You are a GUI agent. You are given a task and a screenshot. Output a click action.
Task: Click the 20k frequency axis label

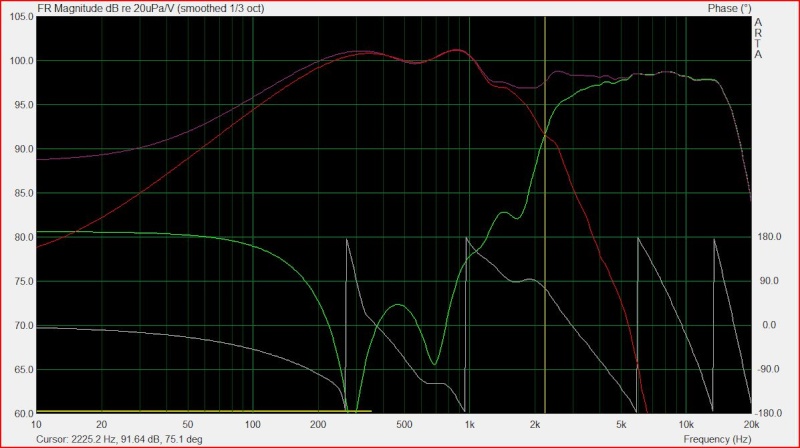(x=751, y=425)
